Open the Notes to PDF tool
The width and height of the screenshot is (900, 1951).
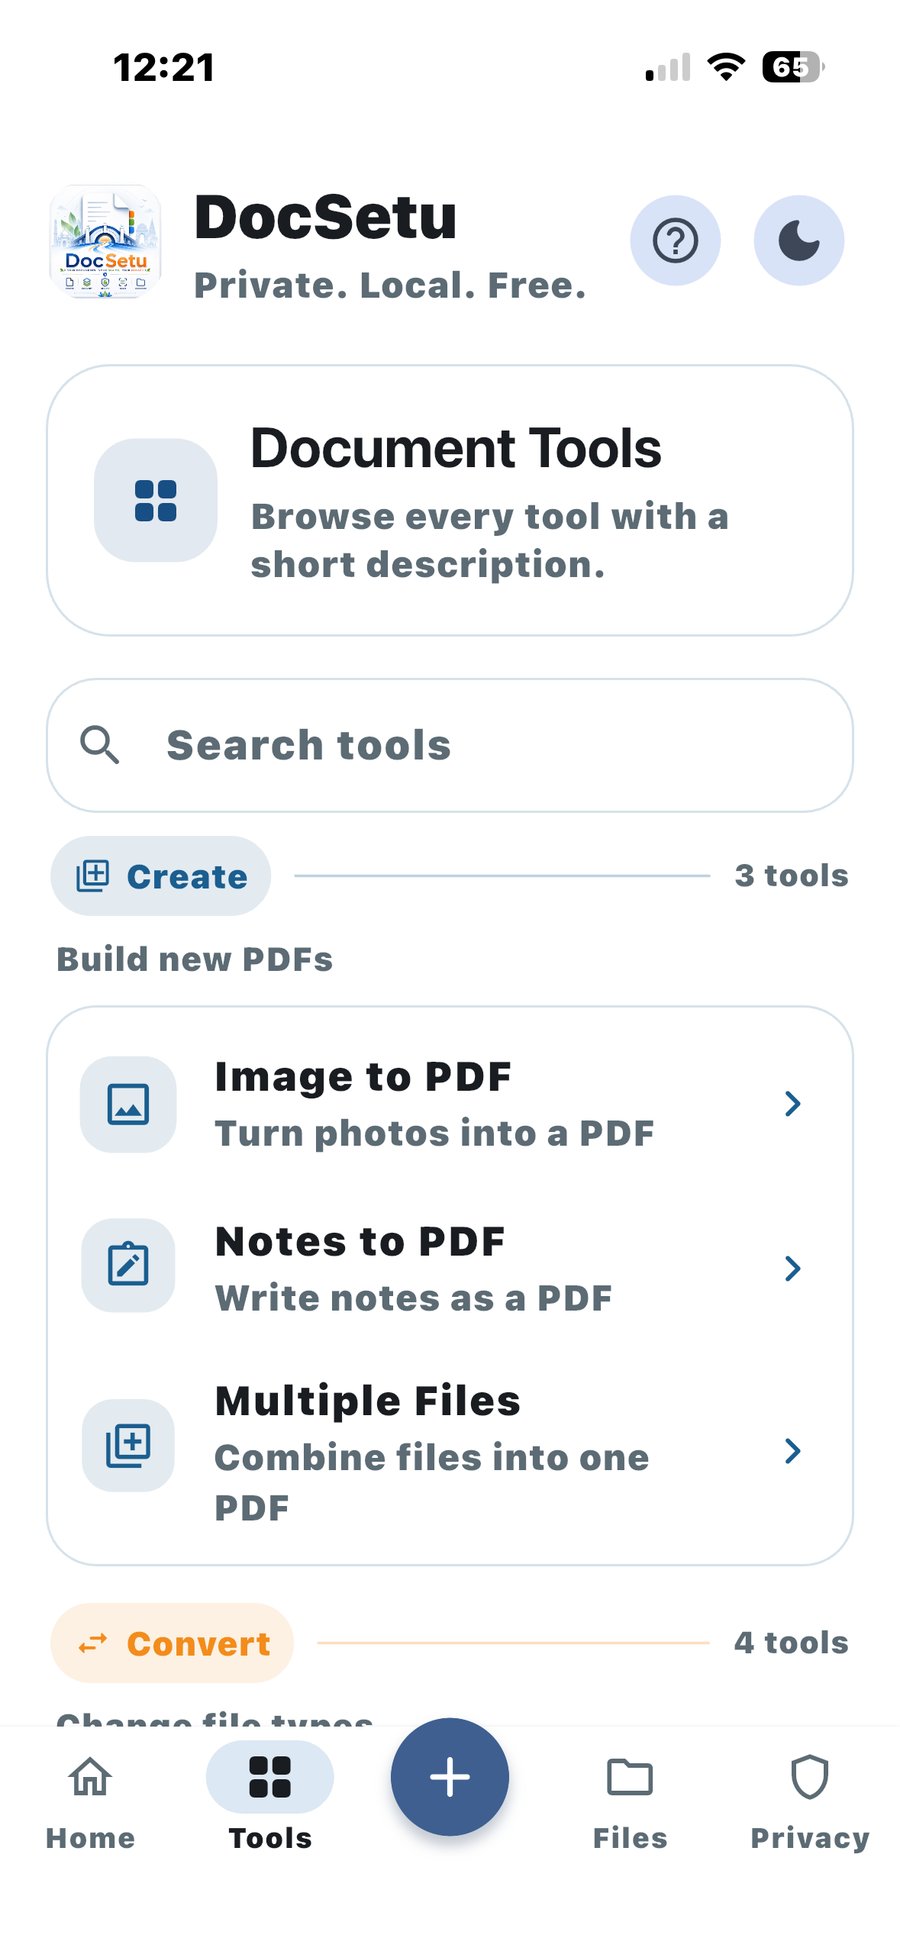point(450,1268)
